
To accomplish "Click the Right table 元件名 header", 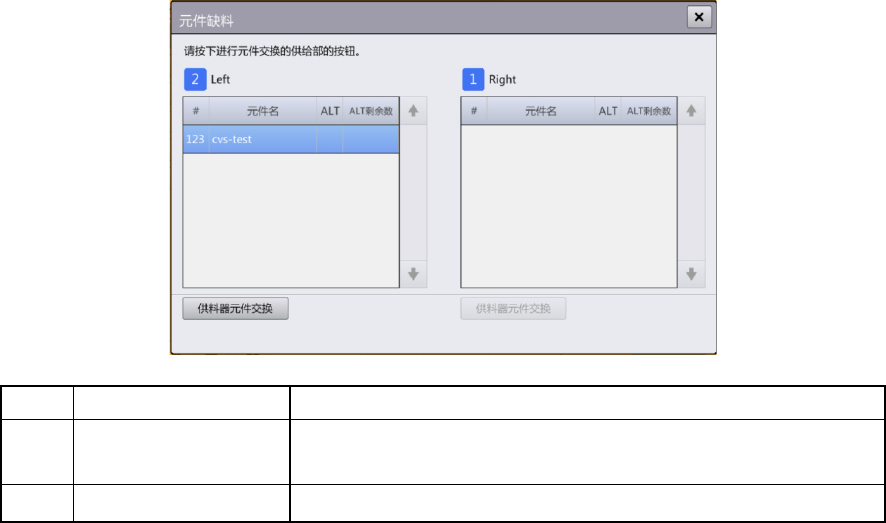I will tap(541, 111).
